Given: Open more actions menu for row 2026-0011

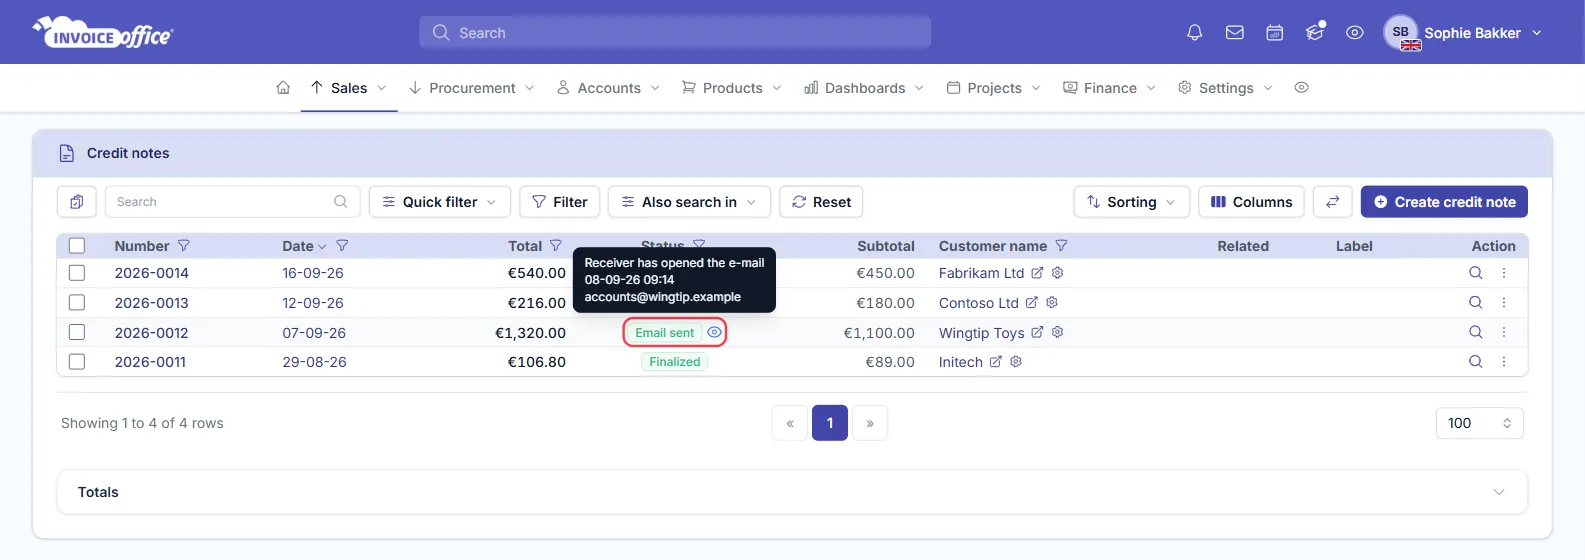Looking at the screenshot, I should tap(1504, 362).
